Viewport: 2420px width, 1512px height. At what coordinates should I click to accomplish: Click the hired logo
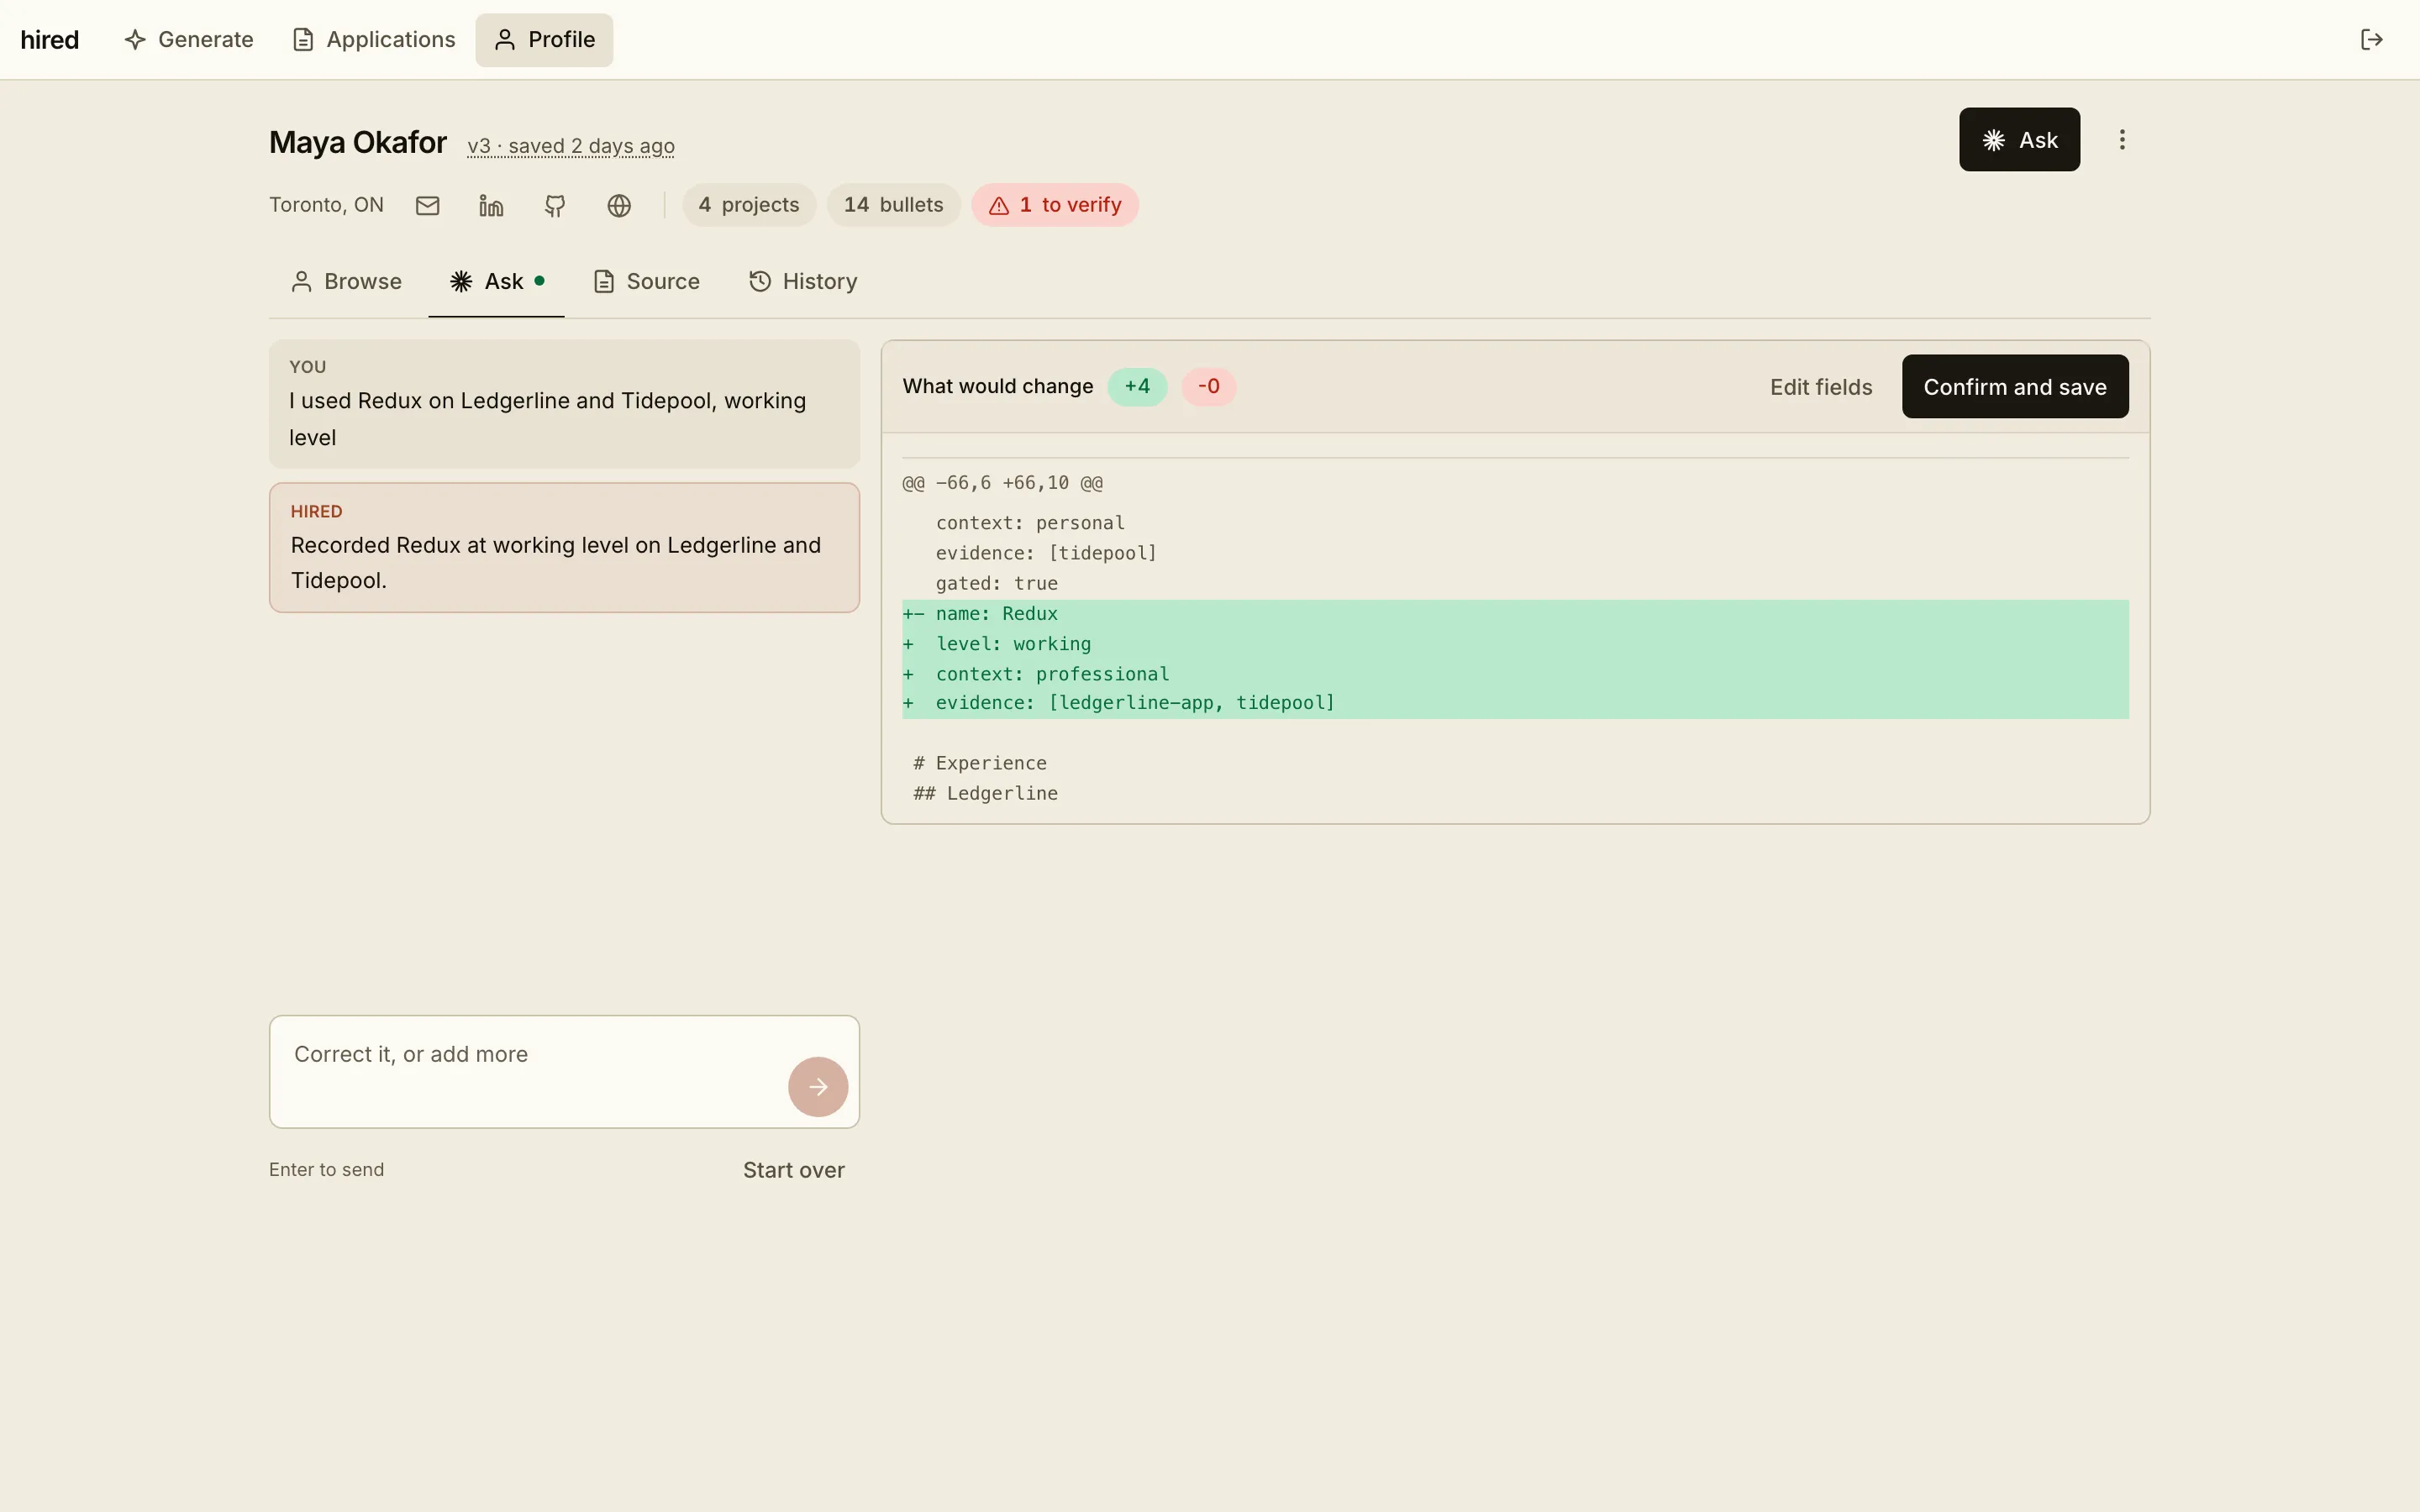49,40
